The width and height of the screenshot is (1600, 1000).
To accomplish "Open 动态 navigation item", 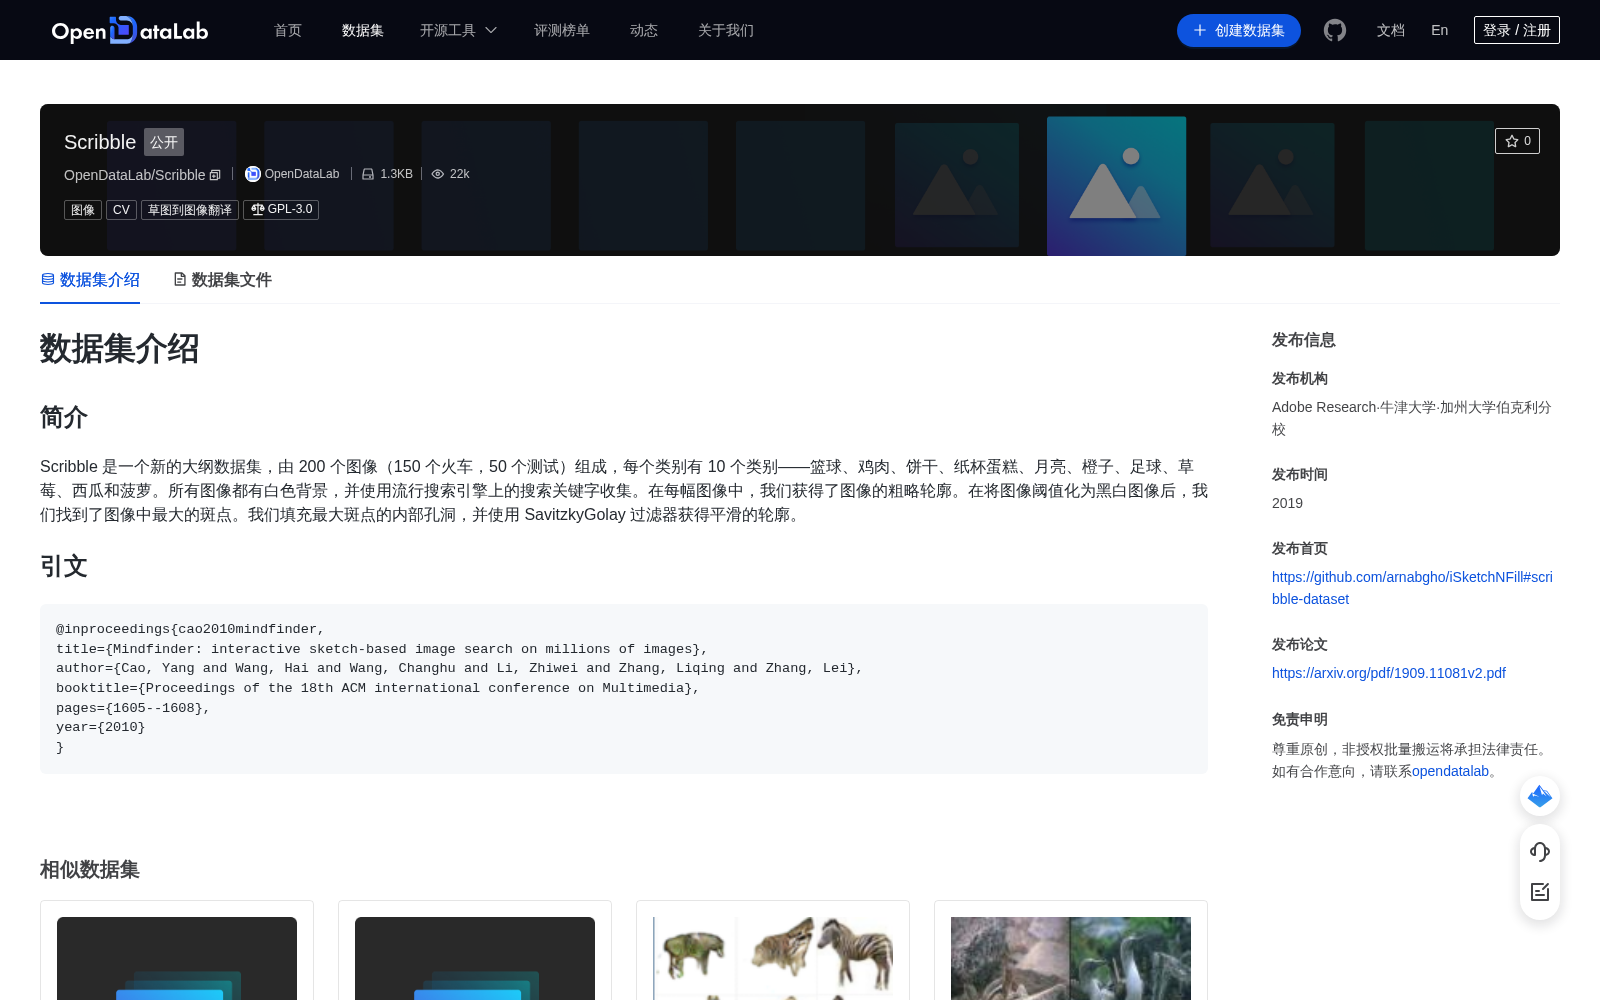I will coord(644,31).
